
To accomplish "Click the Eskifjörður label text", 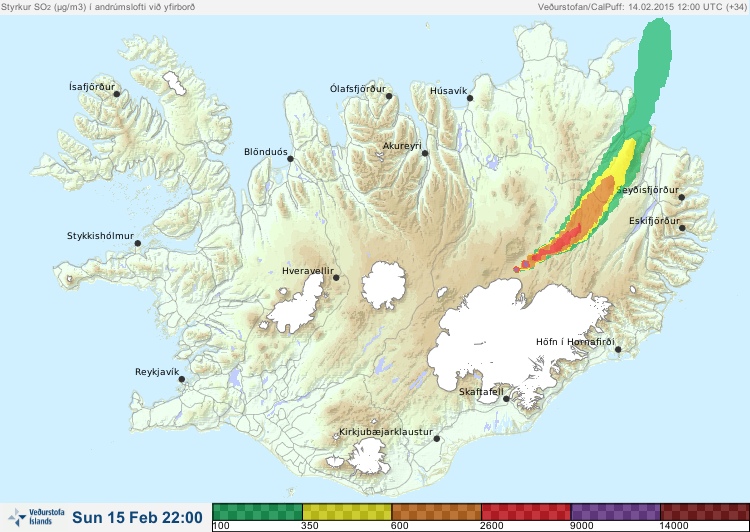I will coord(654,221).
